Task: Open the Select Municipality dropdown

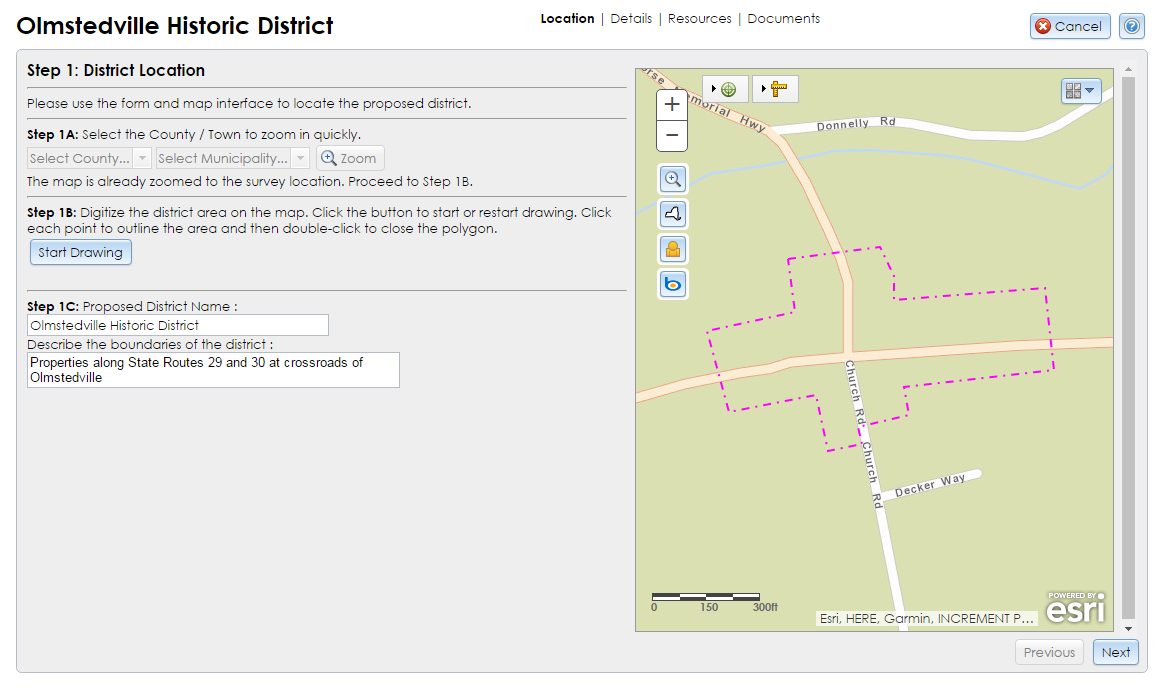Action: (x=232, y=158)
